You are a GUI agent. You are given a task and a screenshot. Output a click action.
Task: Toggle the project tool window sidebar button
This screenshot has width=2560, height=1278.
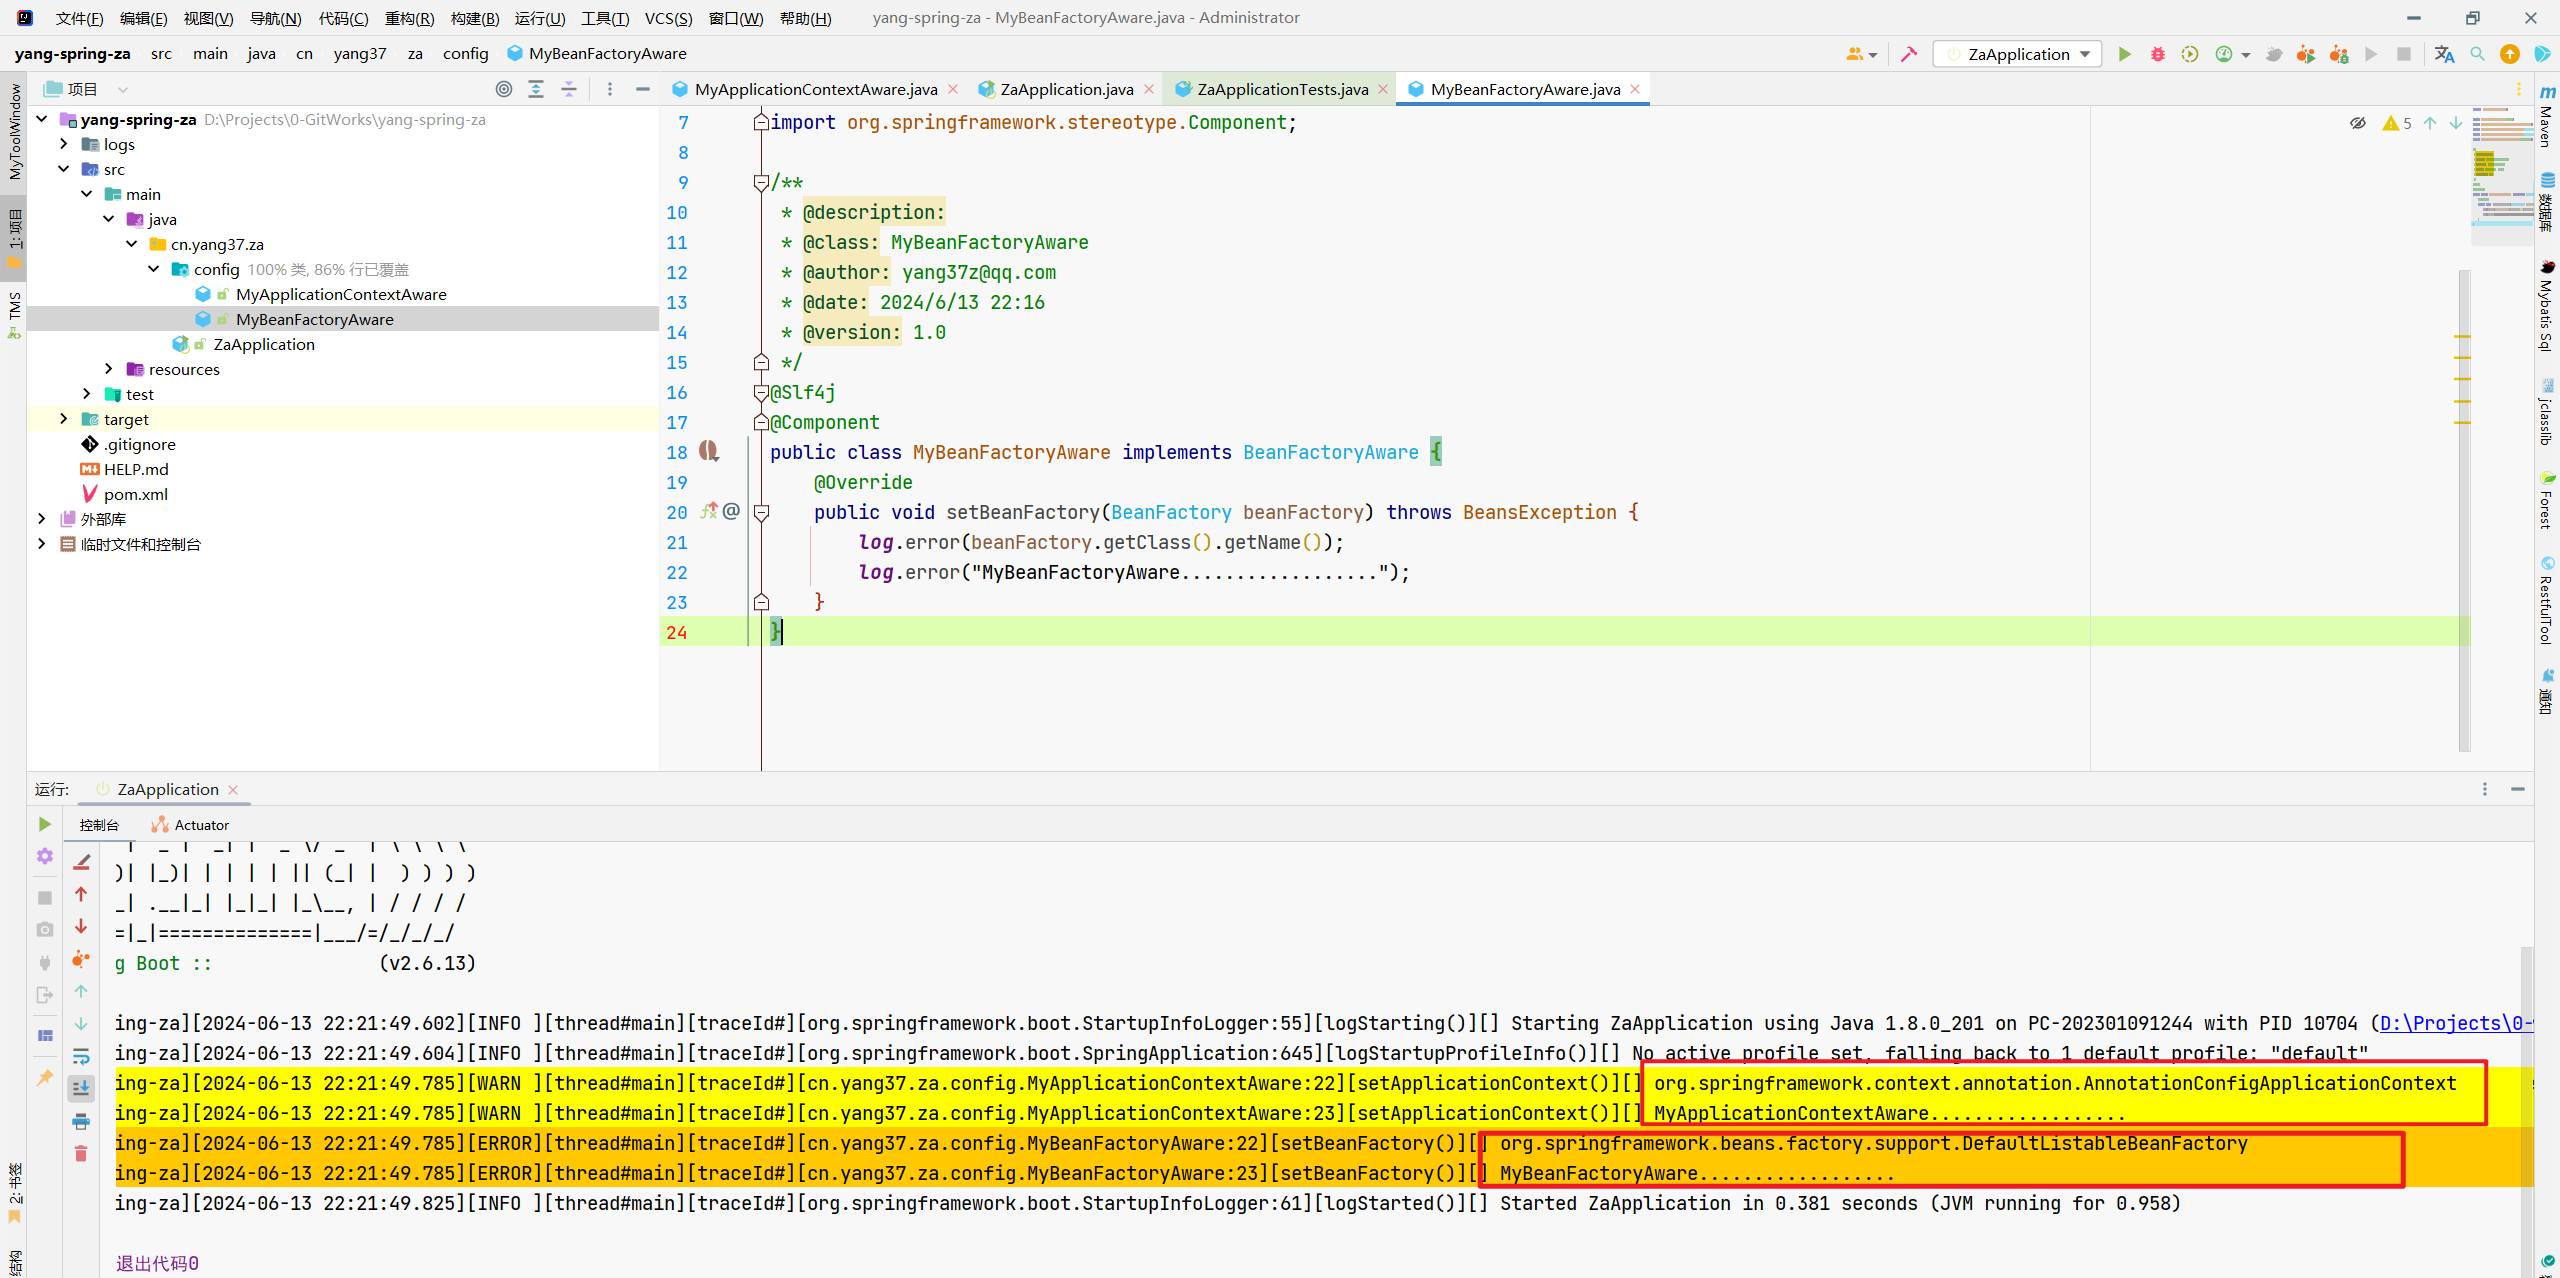pos(14,240)
